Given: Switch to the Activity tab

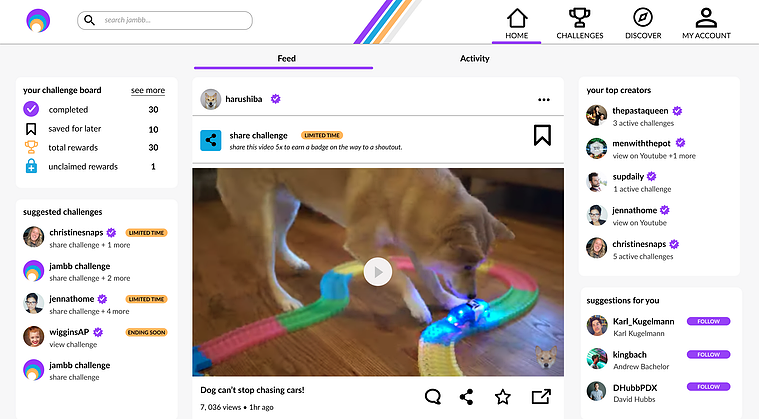Looking at the screenshot, I should point(474,59).
